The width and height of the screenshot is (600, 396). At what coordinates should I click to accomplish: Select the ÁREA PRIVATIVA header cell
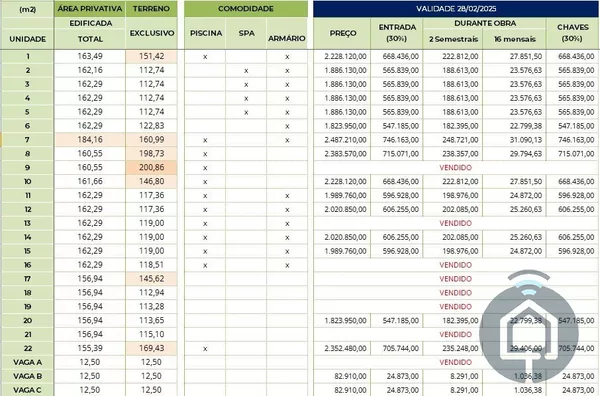click(90, 8)
